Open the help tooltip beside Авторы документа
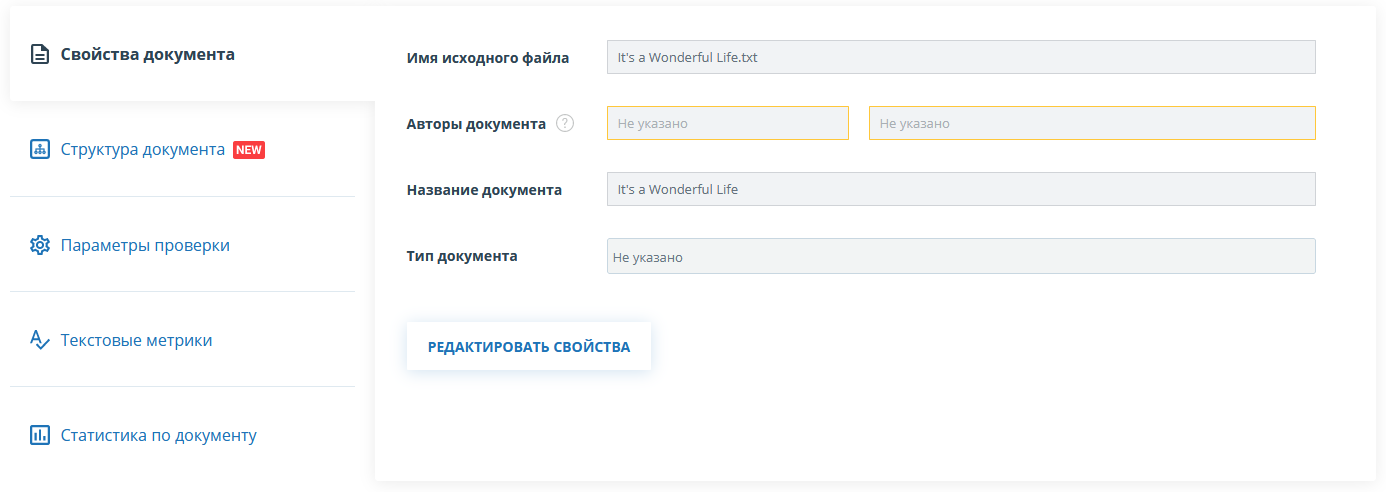This screenshot has height=492, width=1386. click(x=565, y=124)
